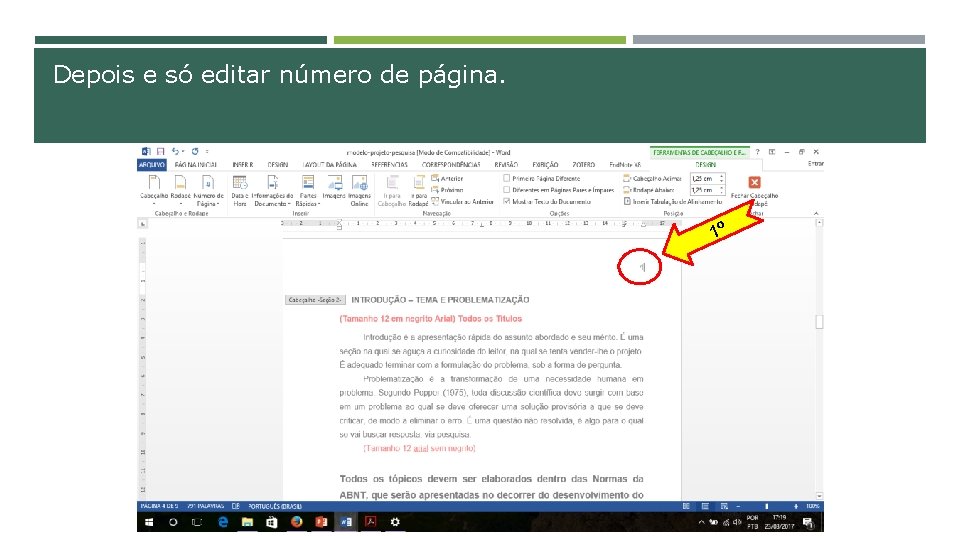Zoom out with the minus button
The width and height of the screenshot is (960, 540).
[738, 506]
